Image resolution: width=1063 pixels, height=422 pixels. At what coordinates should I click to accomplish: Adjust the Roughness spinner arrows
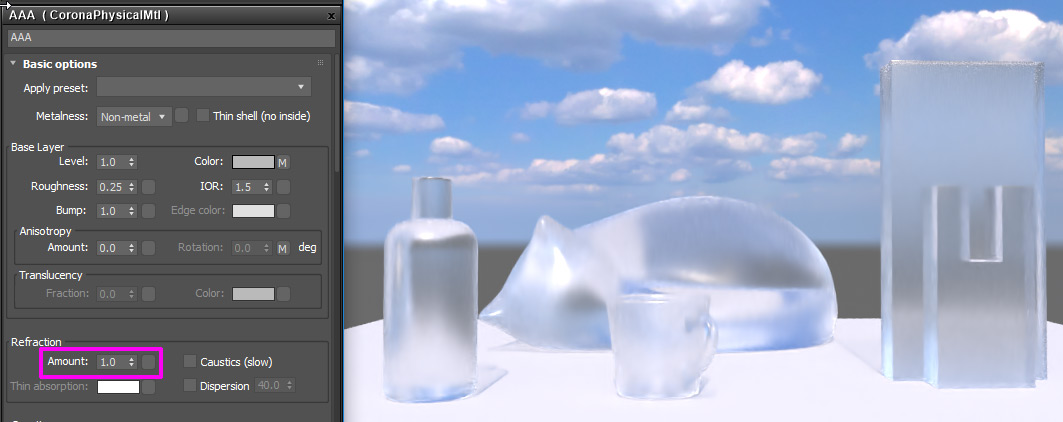pos(132,187)
